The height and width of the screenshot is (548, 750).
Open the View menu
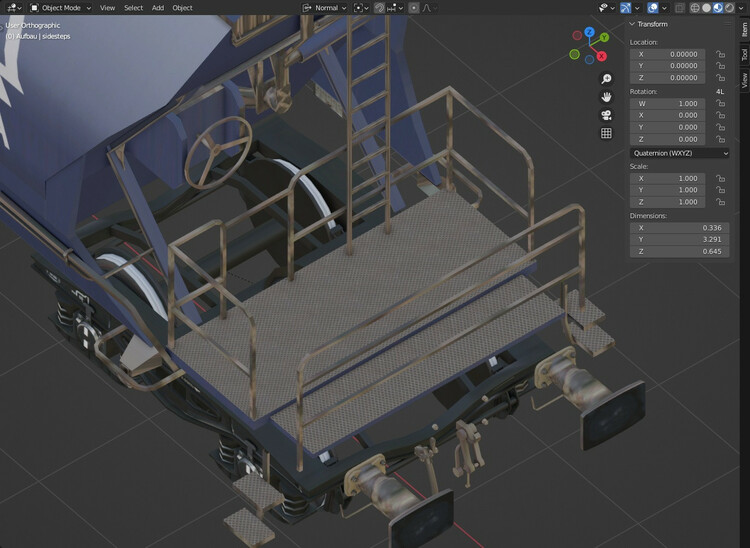click(107, 8)
